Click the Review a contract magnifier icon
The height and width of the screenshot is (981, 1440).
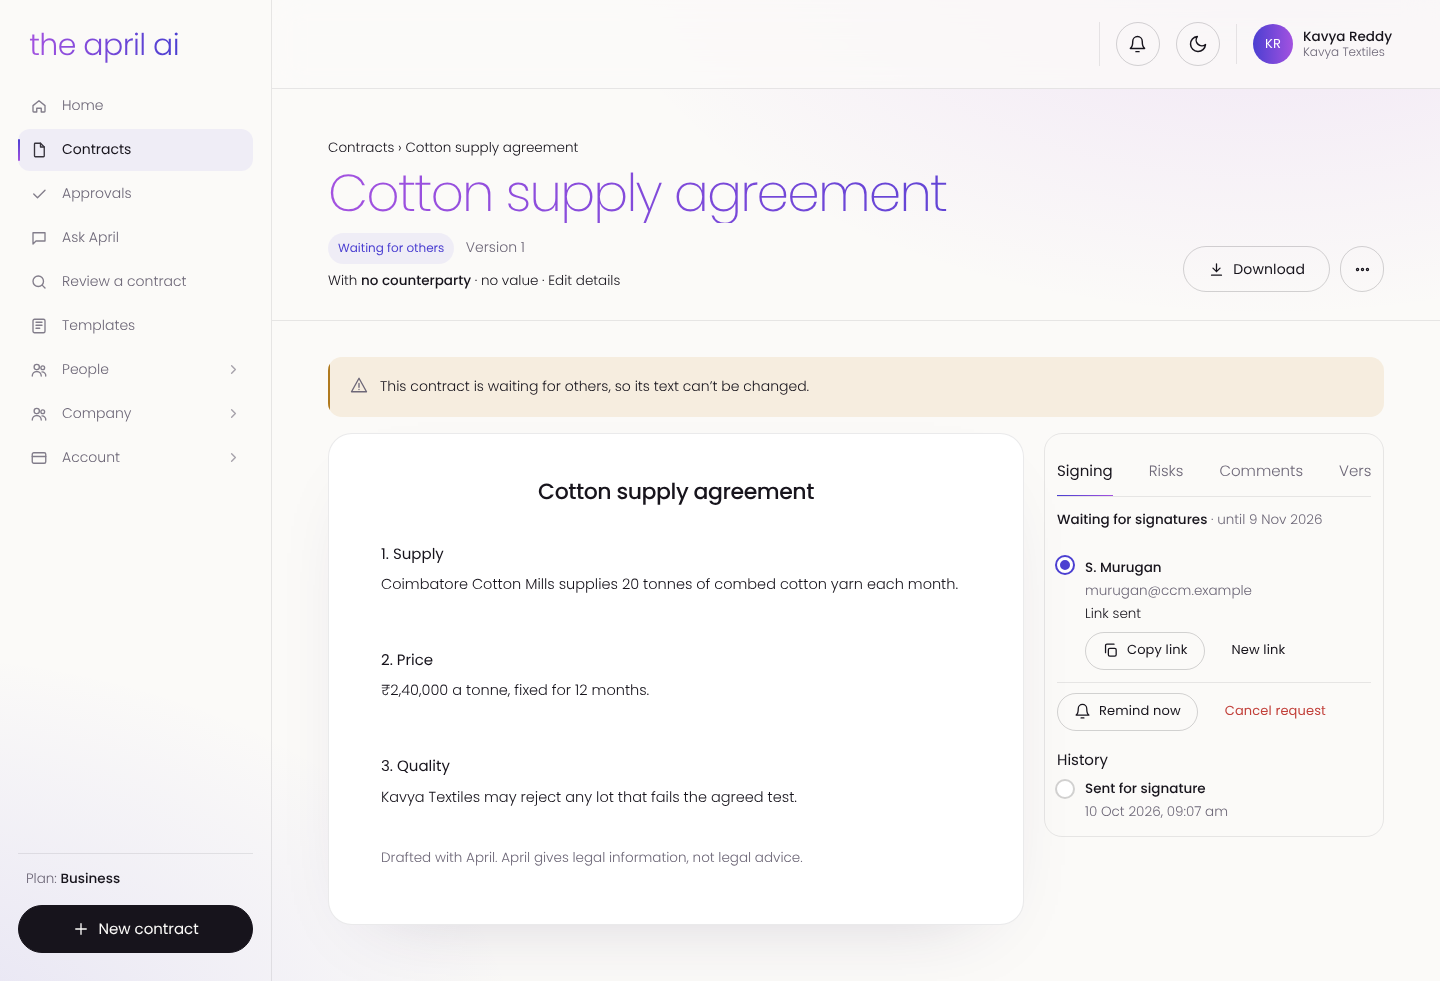click(39, 282)
